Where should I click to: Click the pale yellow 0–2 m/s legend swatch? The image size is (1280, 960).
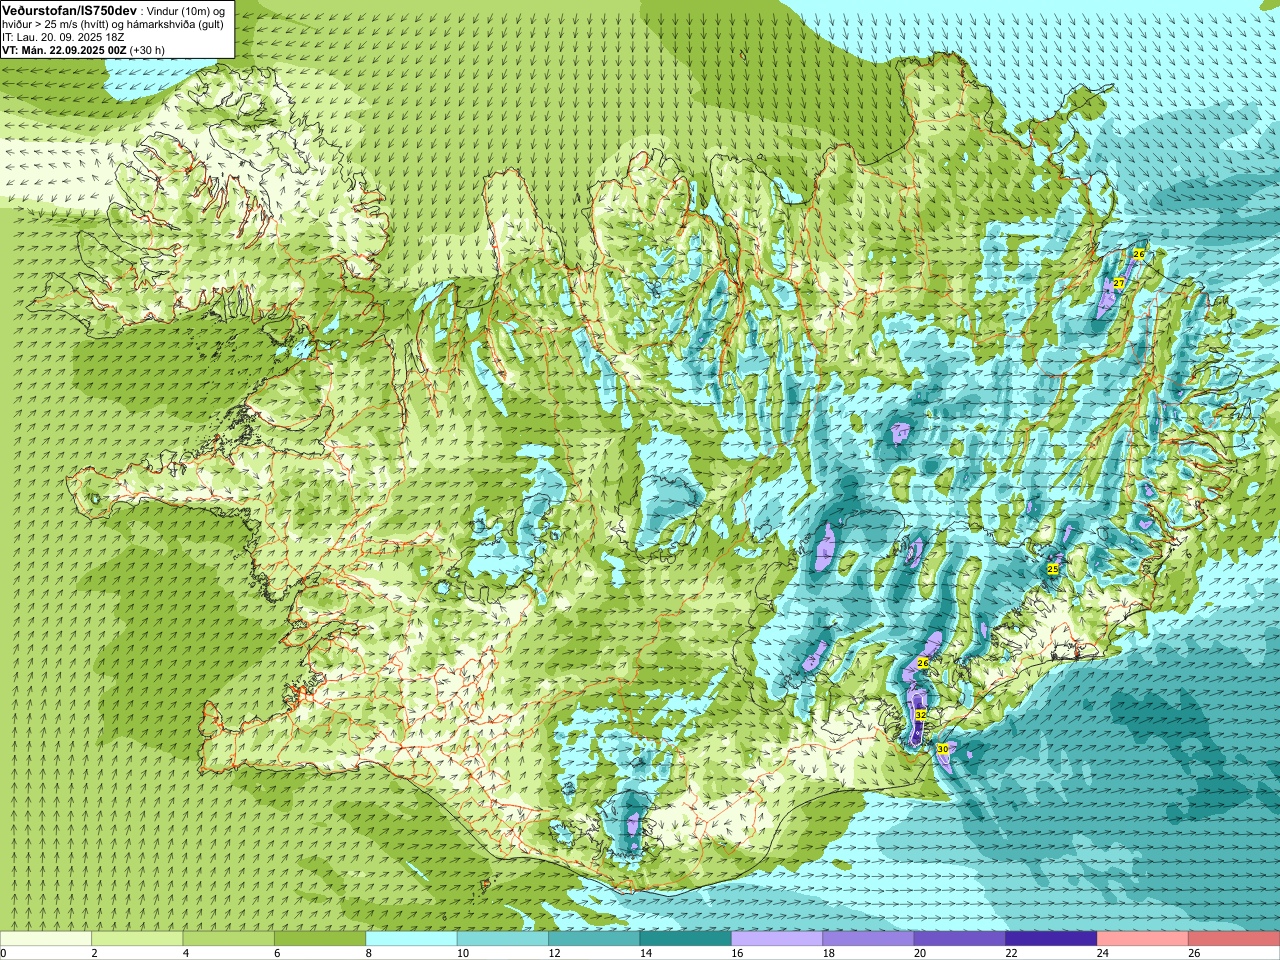46,939
